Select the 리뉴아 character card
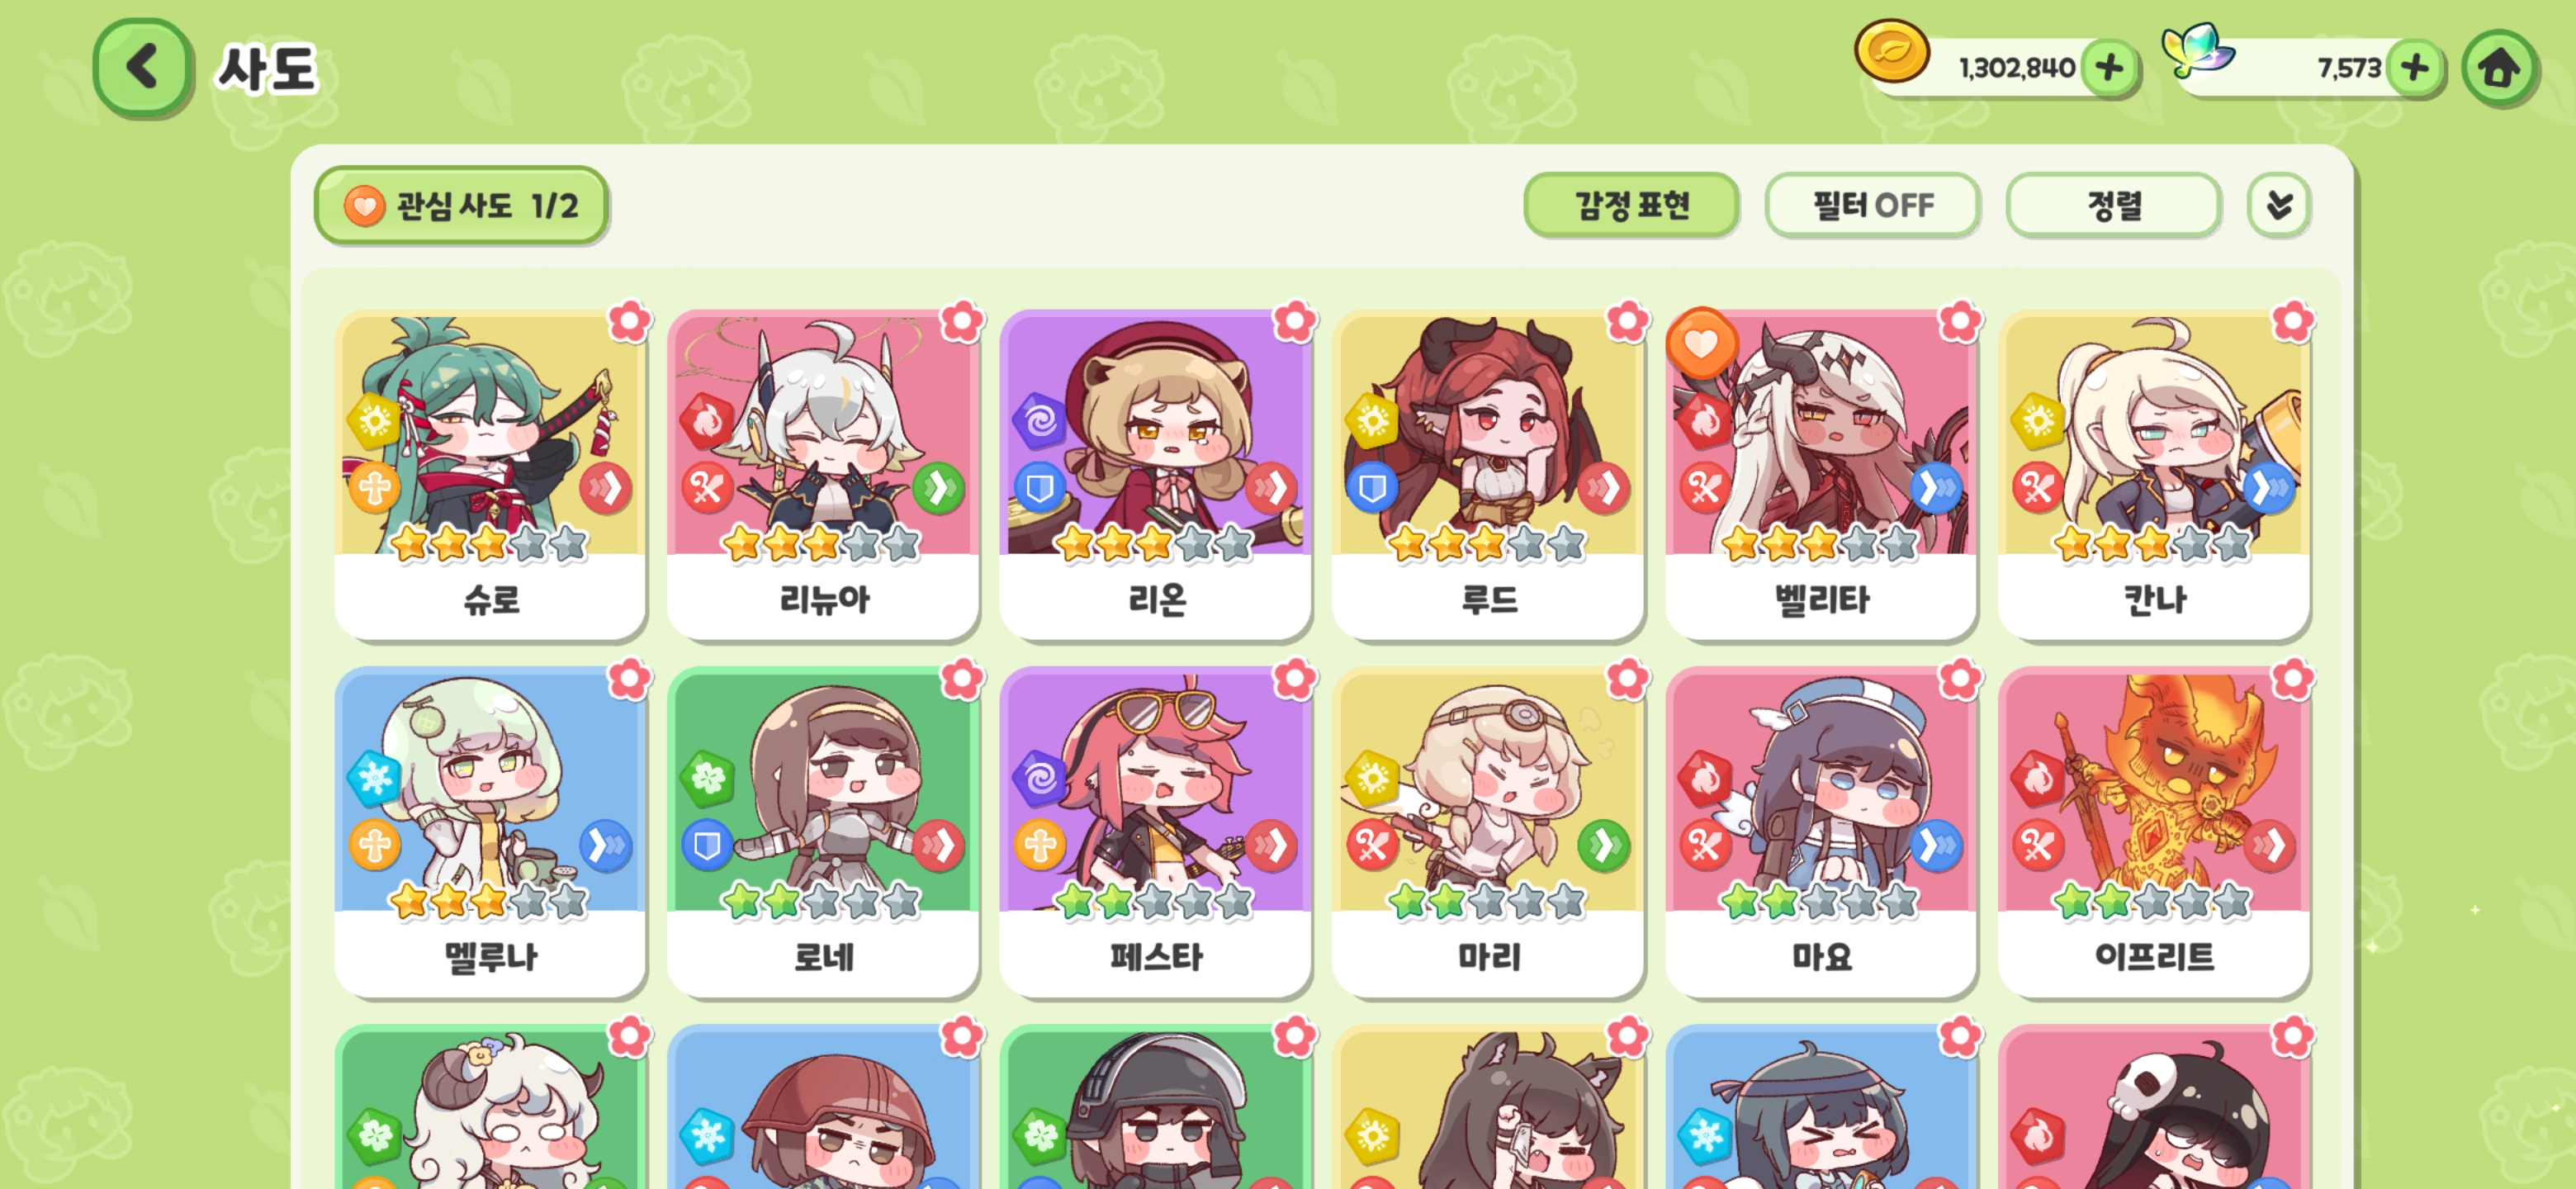Image resolution: width=2576 pixels, height=1189 pixels. pos(822,475)
